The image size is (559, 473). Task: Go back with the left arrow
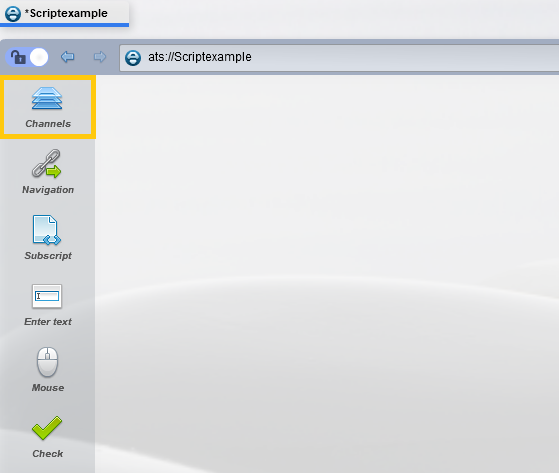(67, 57)
